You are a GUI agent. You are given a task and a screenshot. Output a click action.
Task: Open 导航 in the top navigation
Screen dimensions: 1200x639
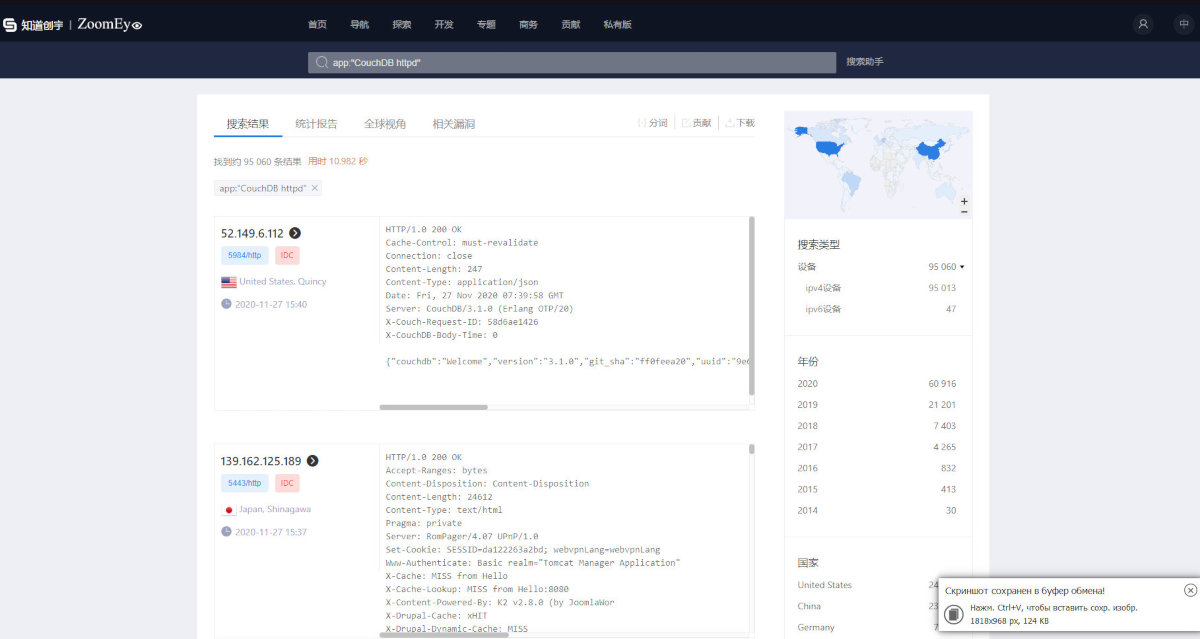coord(359,24)
